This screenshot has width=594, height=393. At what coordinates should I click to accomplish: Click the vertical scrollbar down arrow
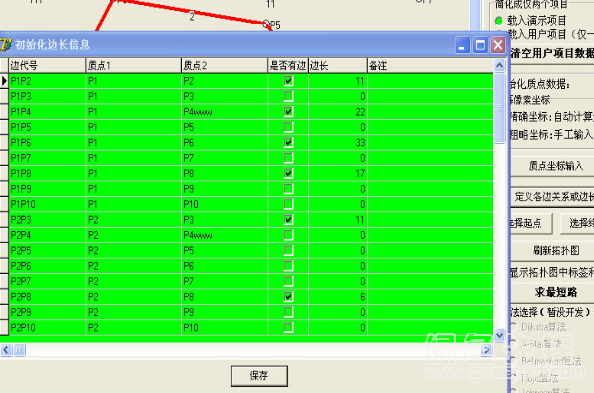coord(500,335)
